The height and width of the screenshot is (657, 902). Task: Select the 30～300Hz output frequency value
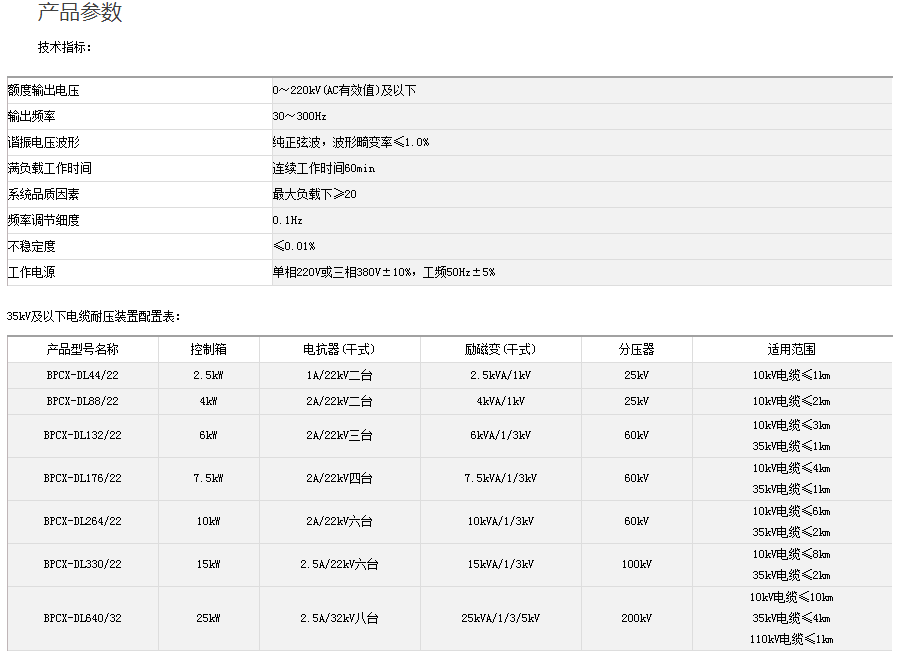pos(299,117)
